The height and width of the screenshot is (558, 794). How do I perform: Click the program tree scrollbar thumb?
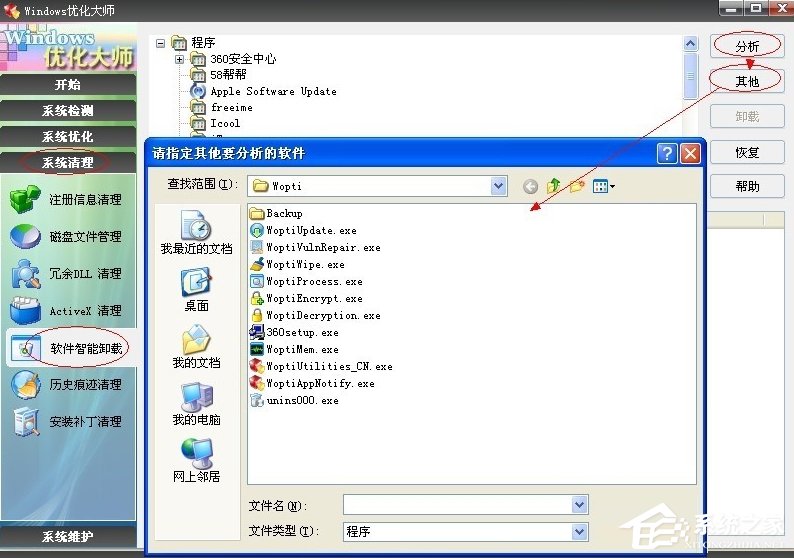pyautogui.click(x=690, y=76)
